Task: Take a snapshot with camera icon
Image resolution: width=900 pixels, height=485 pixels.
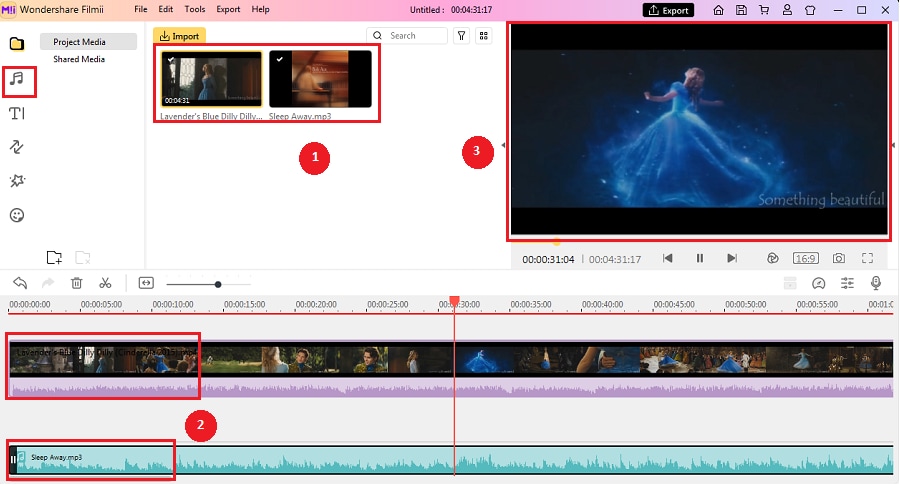Action: pos(839,258)
